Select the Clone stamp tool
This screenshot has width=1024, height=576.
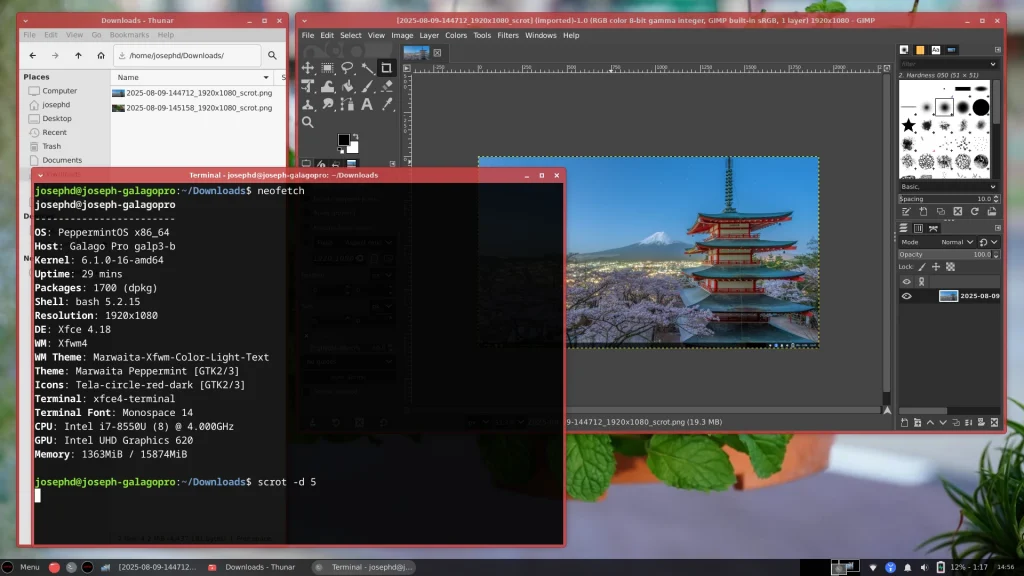coord(308,104)
